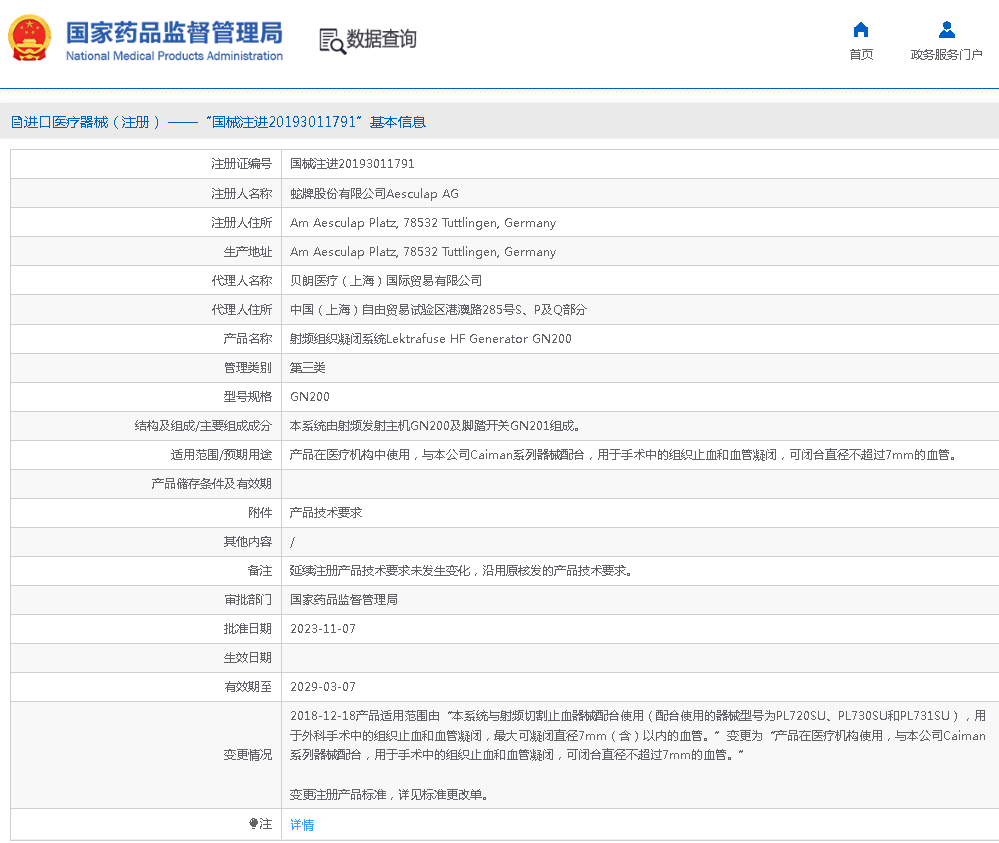The height and width of the screenshot is (843, 999).
Task: Click the 政务服务门户 person icon
Action: (946, 29)
